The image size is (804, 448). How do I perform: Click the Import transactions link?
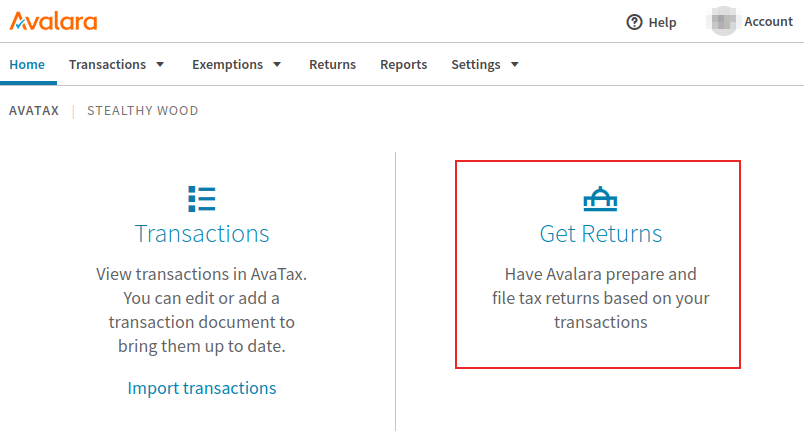202,388
